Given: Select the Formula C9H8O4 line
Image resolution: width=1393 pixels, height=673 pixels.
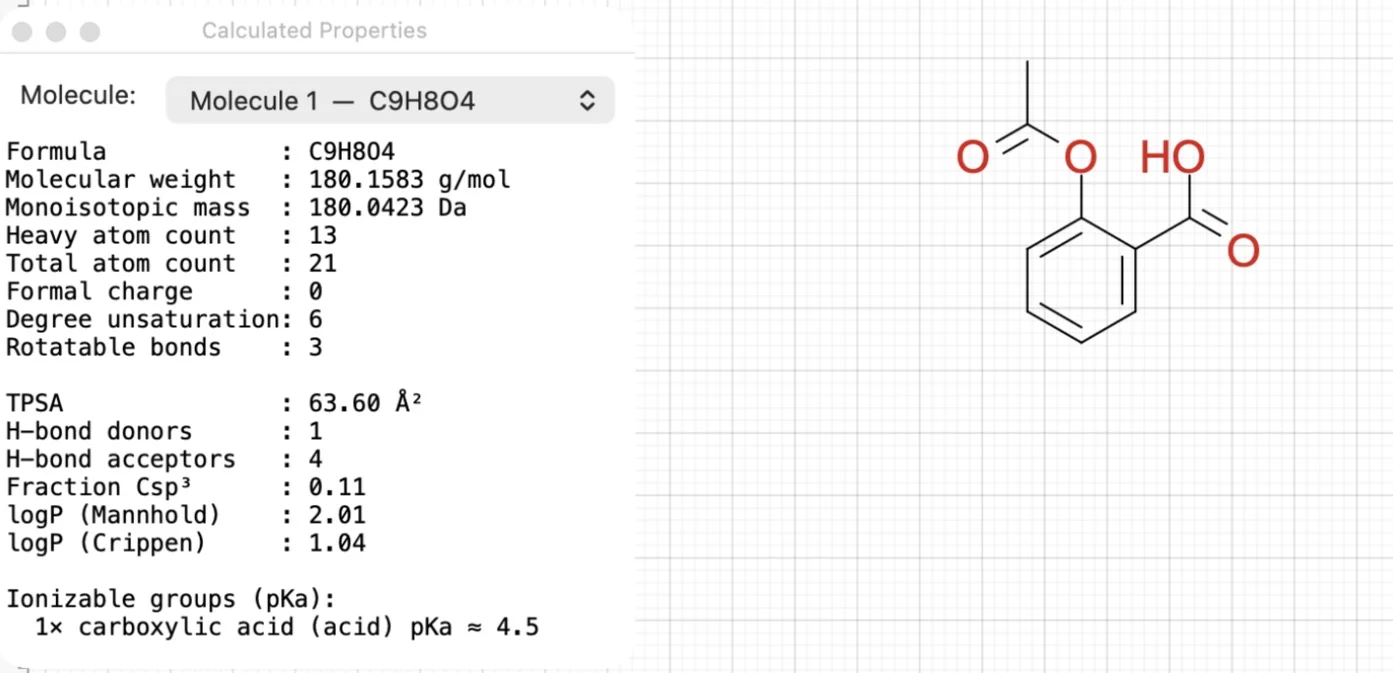Looking at the screenshot, I should tap(201, 152).
